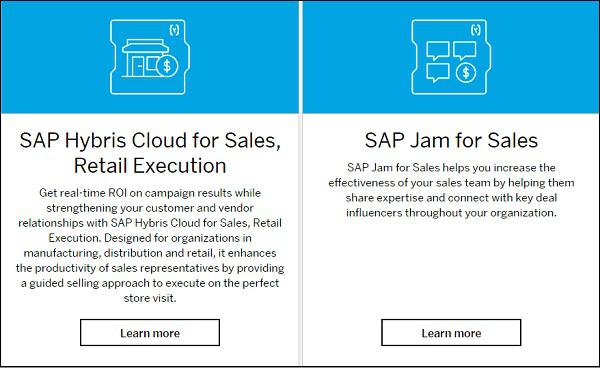
Task: Click the storefront awning roof
Action: (x=145, y=46)
